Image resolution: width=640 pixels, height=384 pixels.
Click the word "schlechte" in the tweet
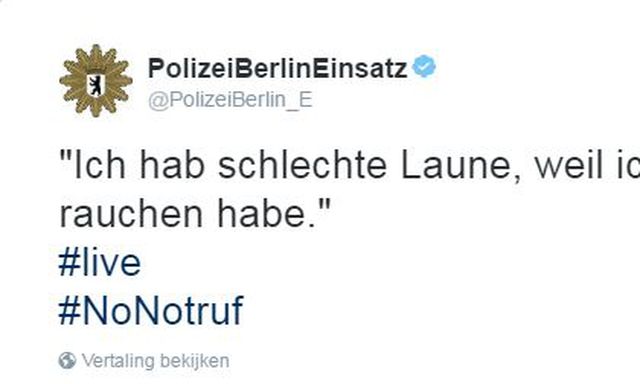tap(302, 165)
